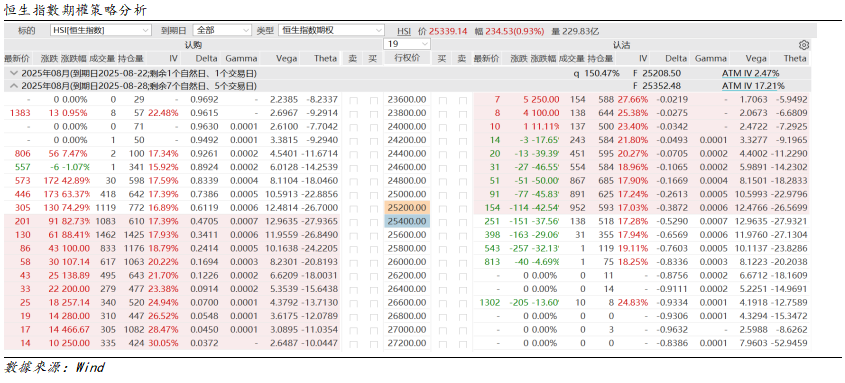Image resolution: width=845 pixels, height=383 pixels.
Task: Select the highlighted strike price 25400.00
Action: click(x=407, y=221)
